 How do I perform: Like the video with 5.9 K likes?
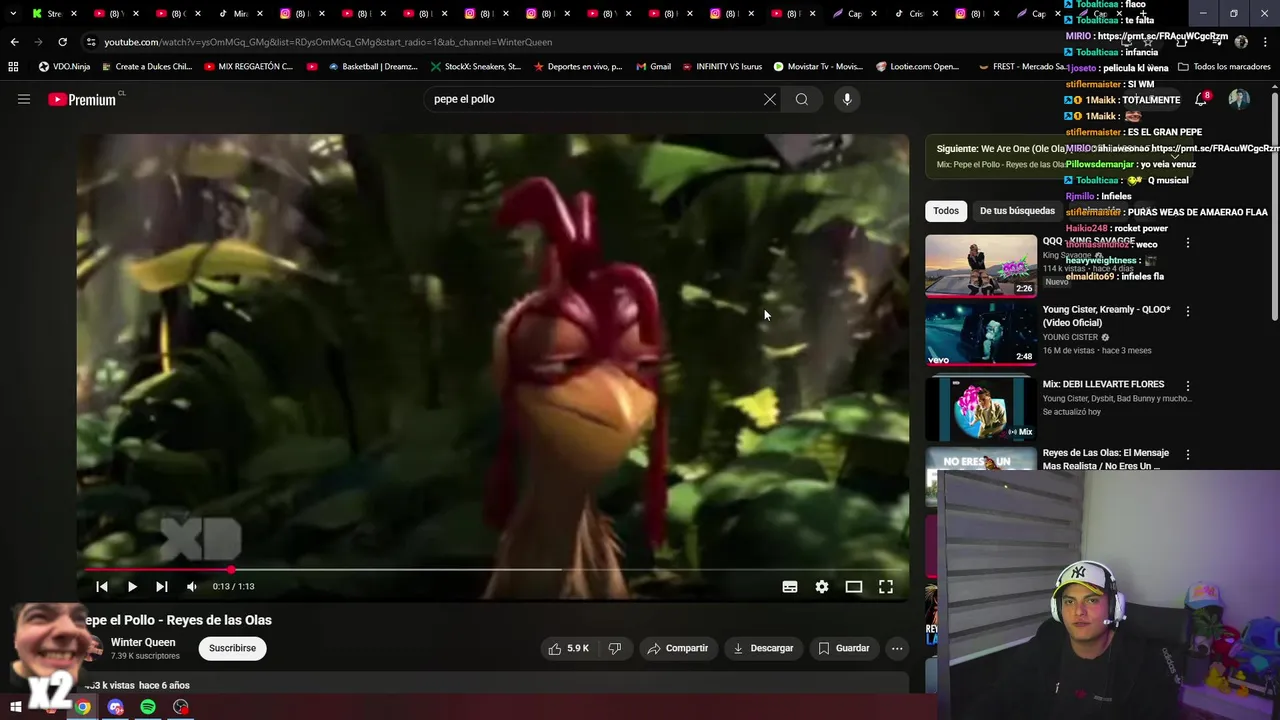pos(568,648)
